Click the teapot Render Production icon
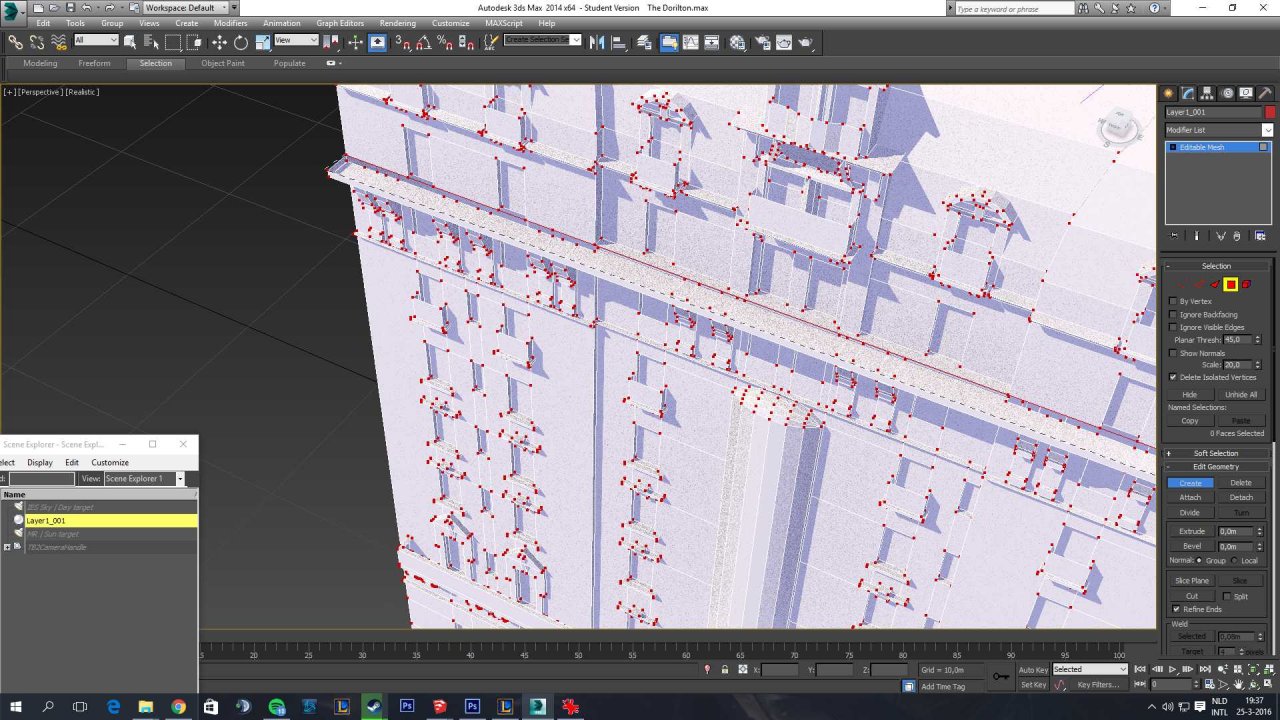1280x720 pixels. click(x=805, y=42)
